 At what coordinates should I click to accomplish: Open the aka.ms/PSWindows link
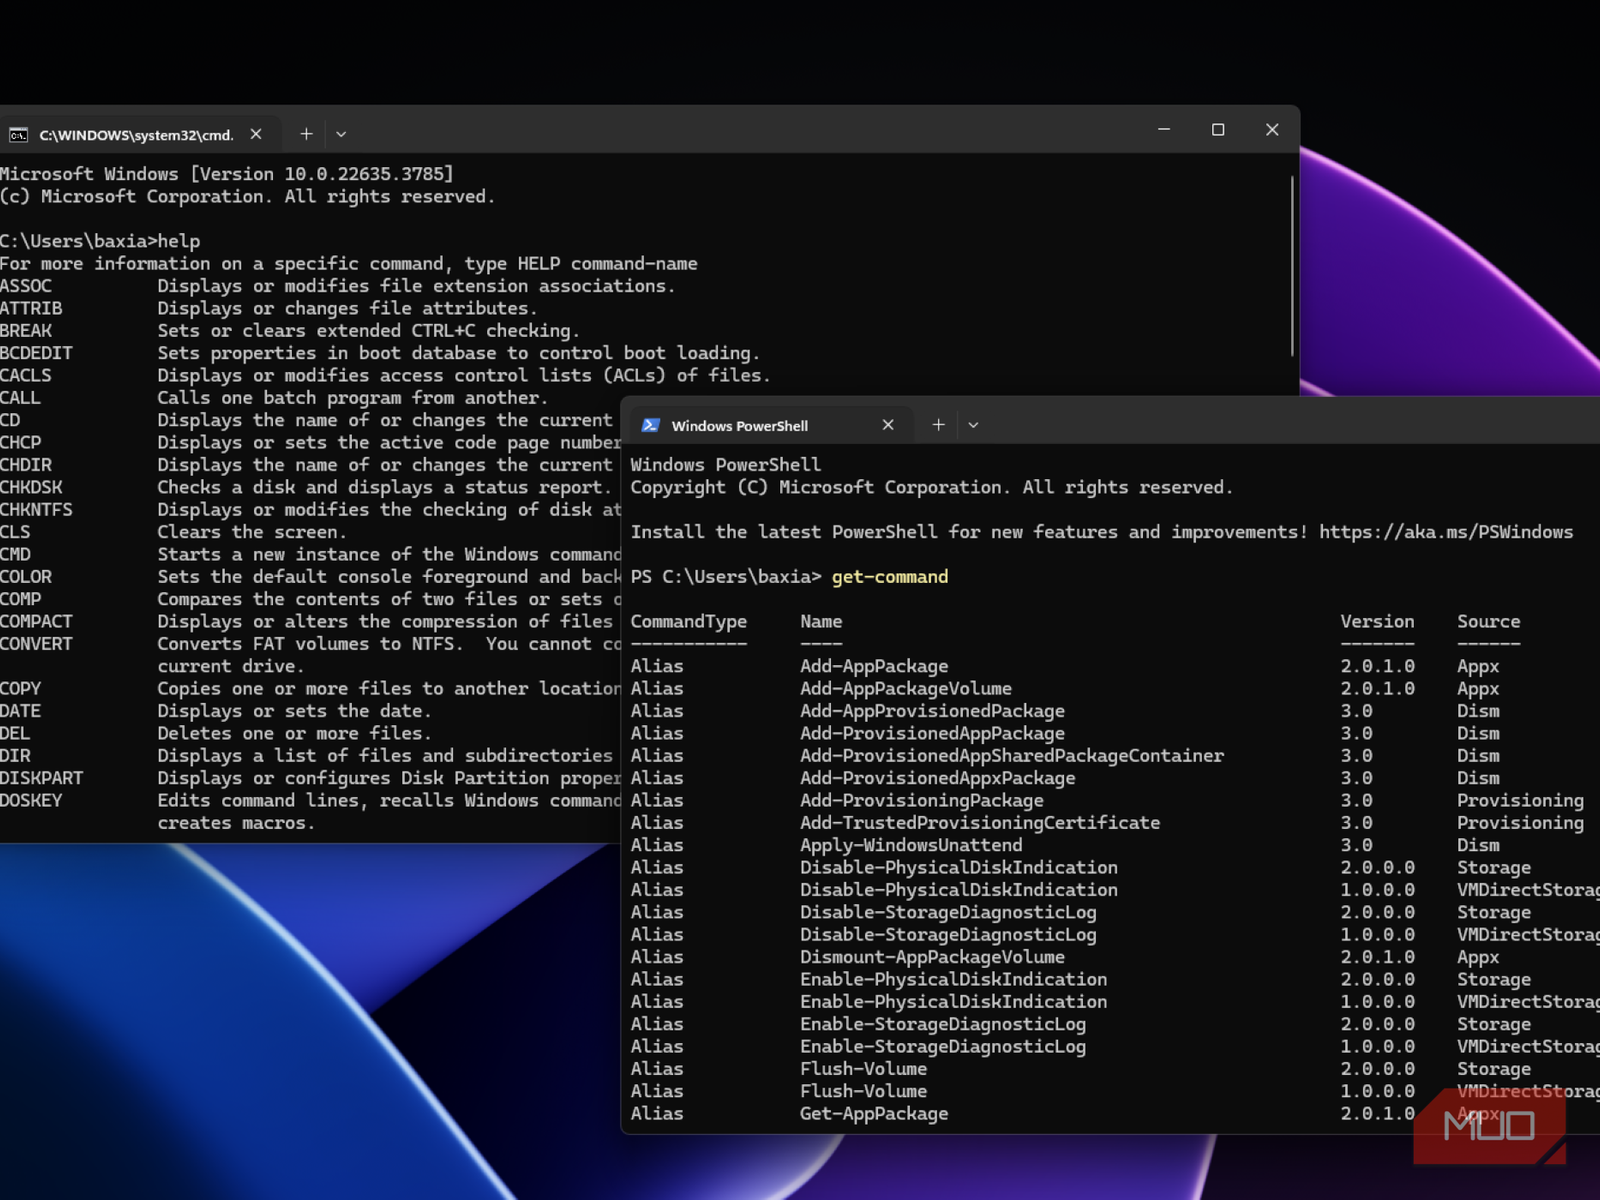(x=1445, y=532)
